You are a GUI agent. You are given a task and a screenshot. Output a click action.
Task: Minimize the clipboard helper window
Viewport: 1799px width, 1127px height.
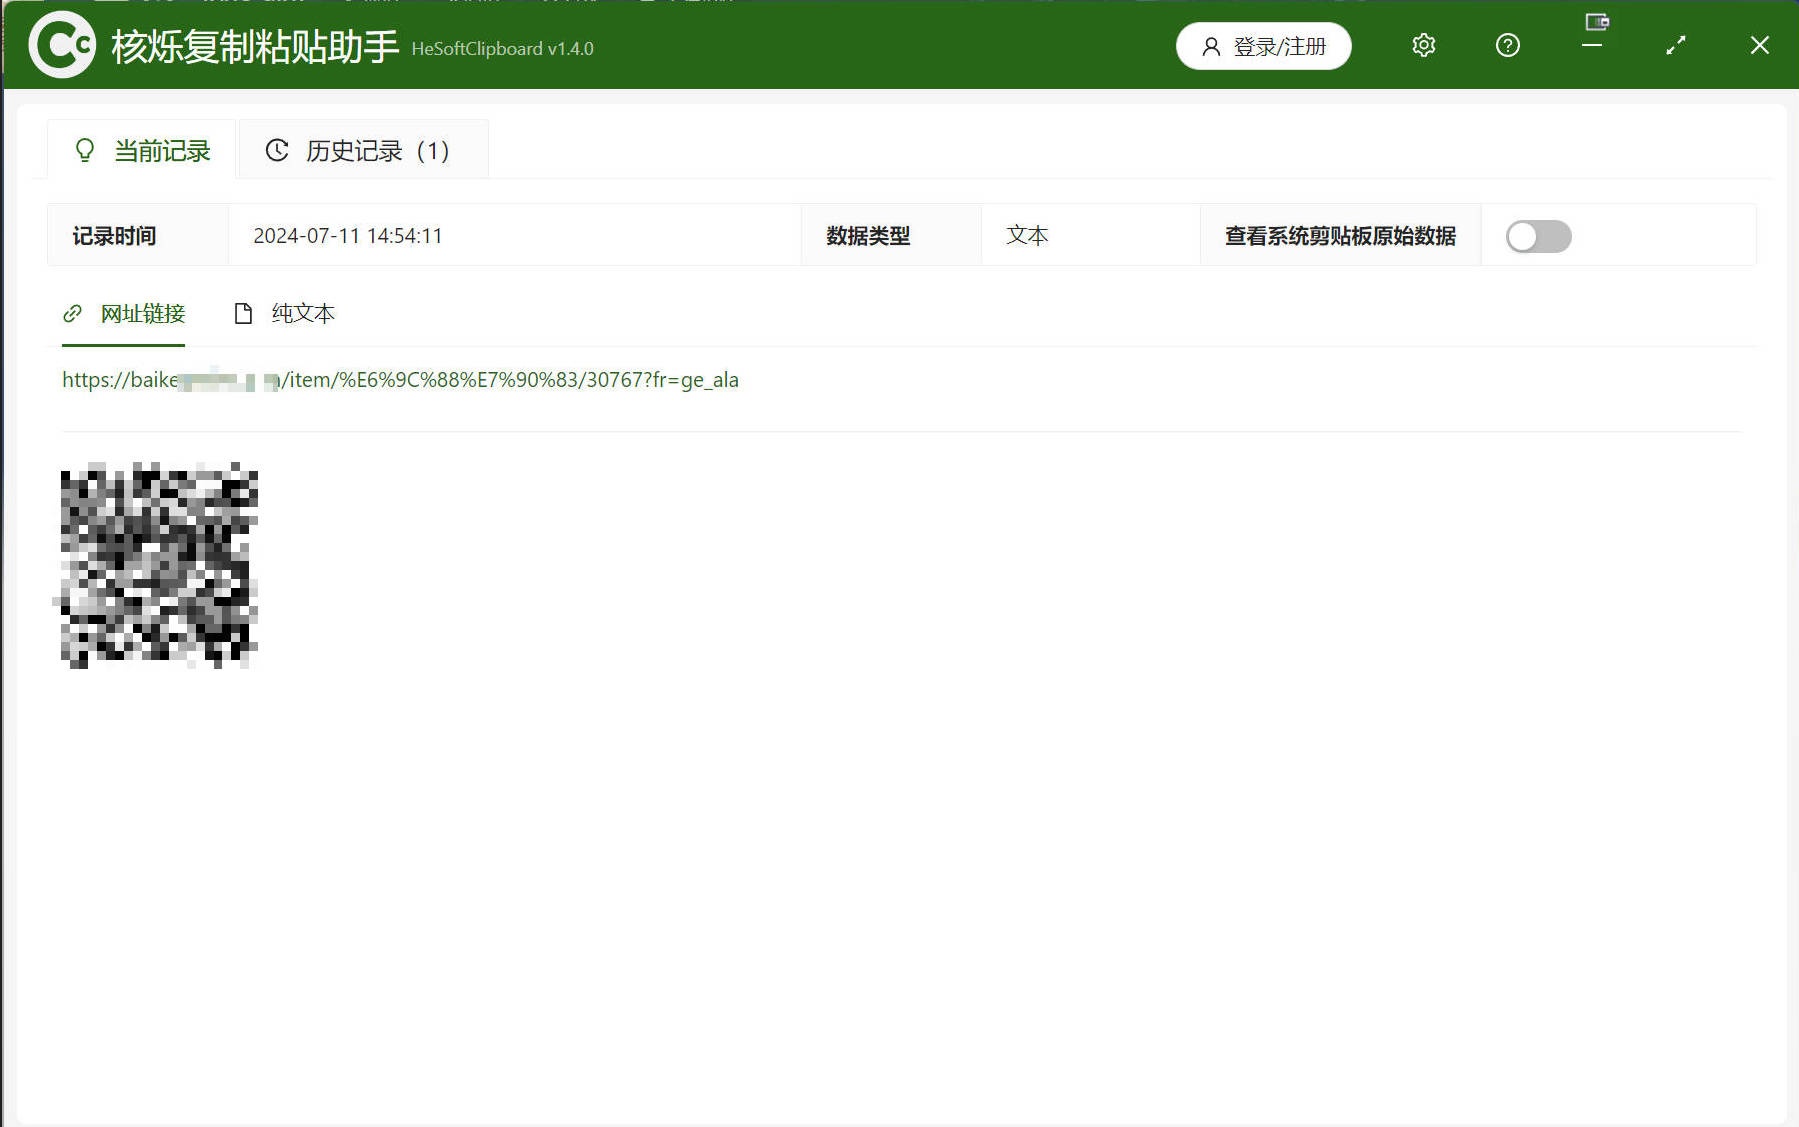[1592, 46]
